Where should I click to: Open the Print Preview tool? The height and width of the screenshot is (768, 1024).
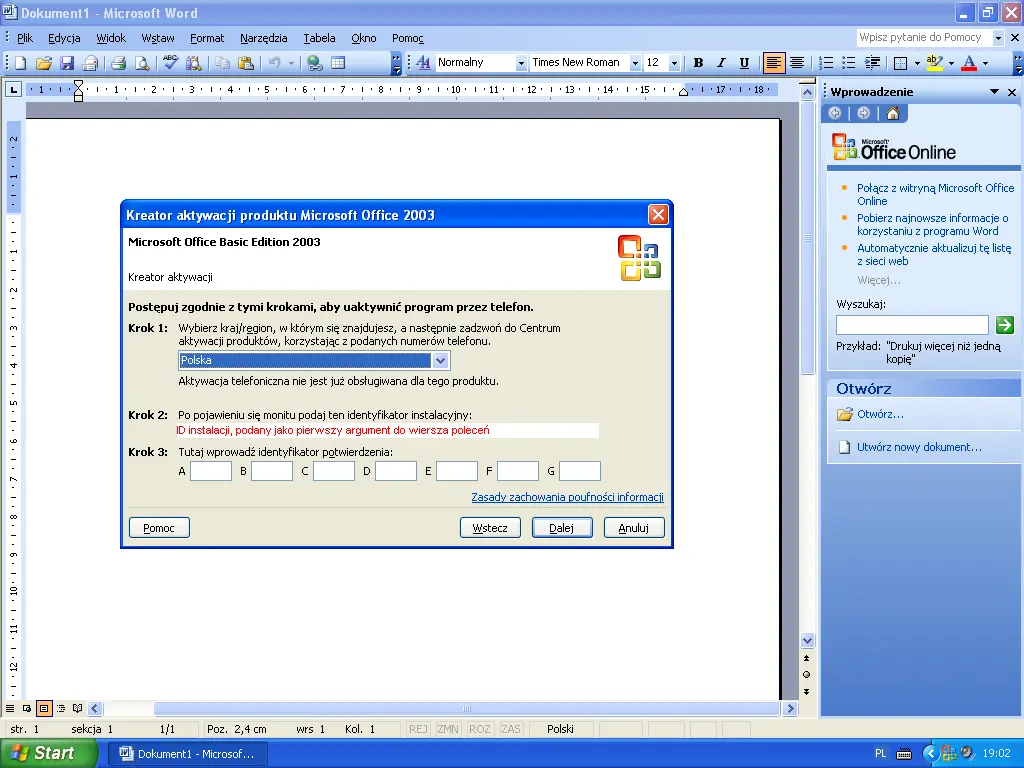click(x=142, y=63)
